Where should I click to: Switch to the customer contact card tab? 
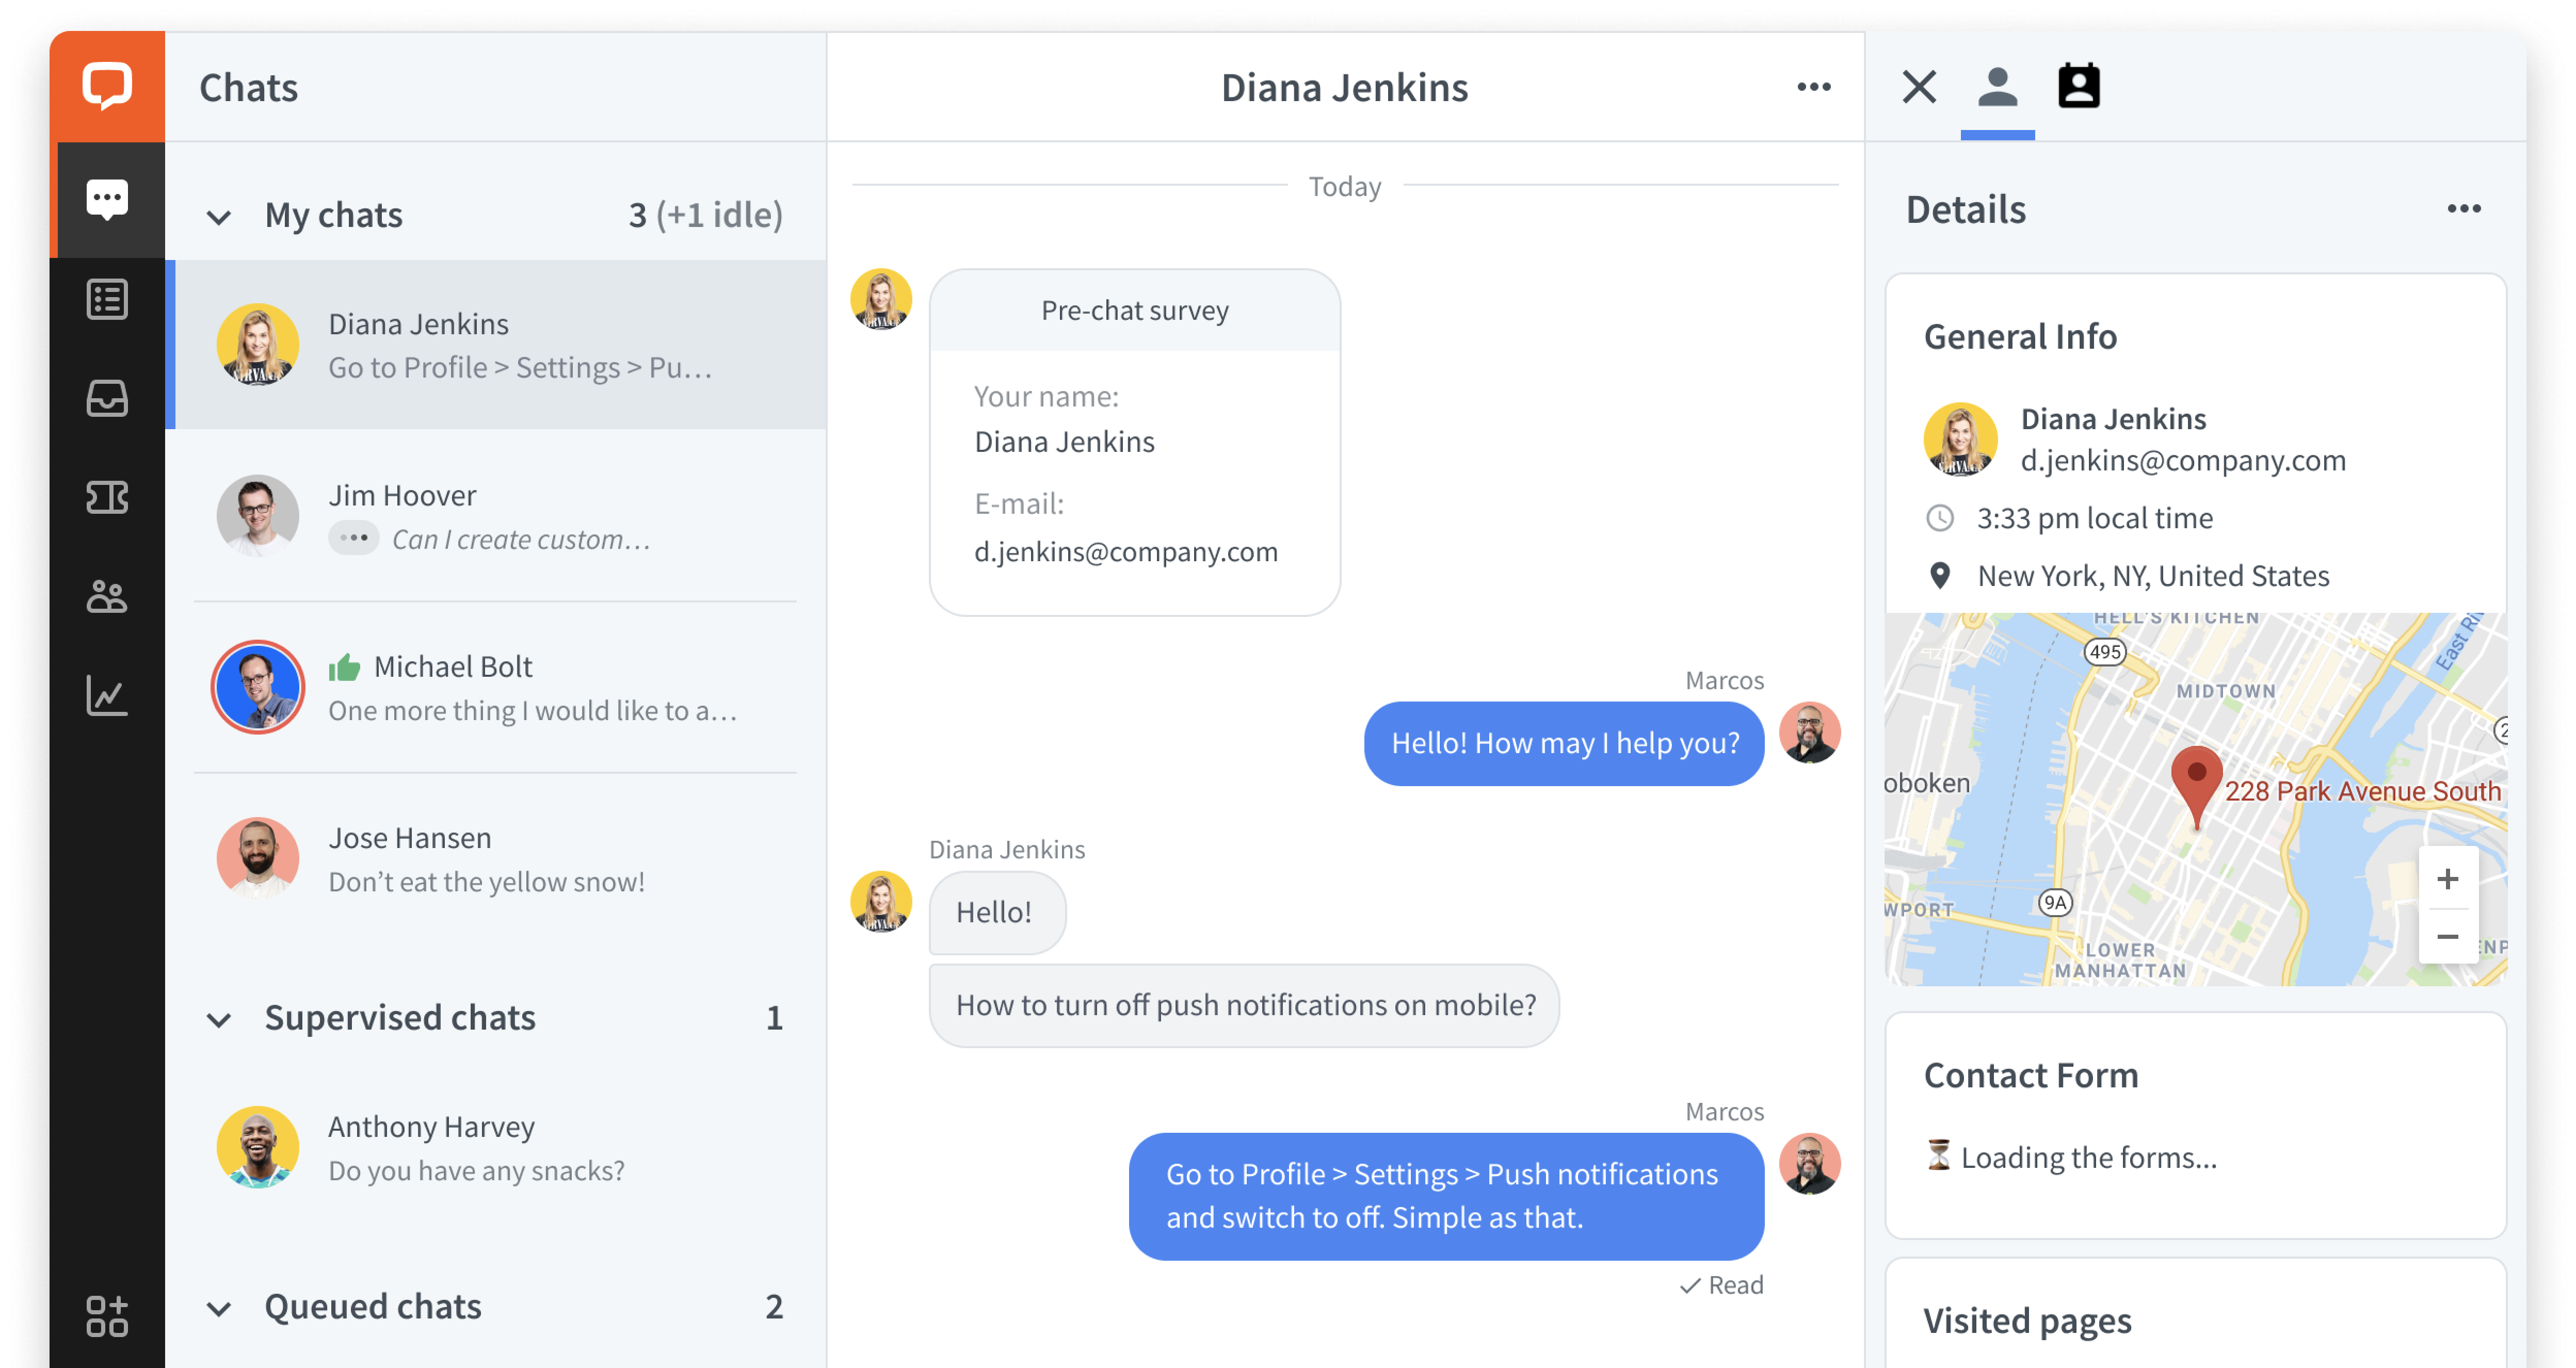(x=2078, y=87)
